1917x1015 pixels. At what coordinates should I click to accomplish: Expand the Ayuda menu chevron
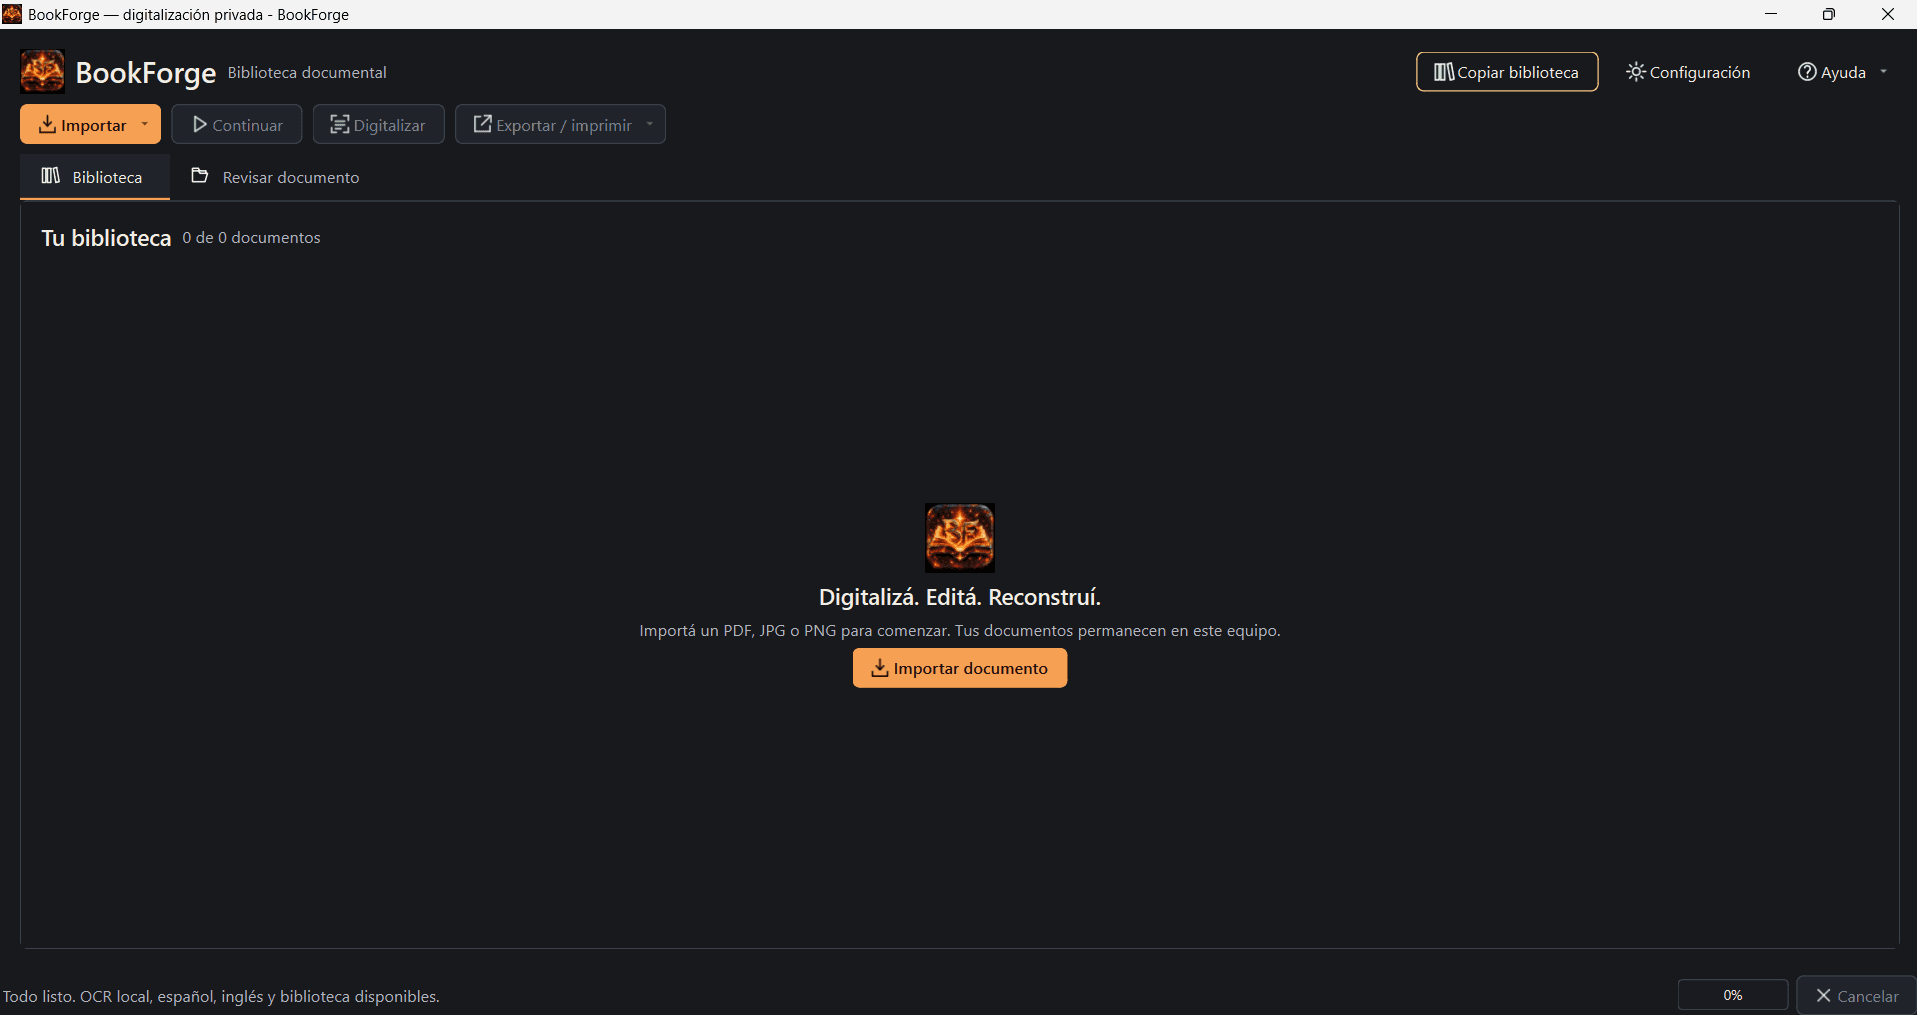click(1884, 72)
